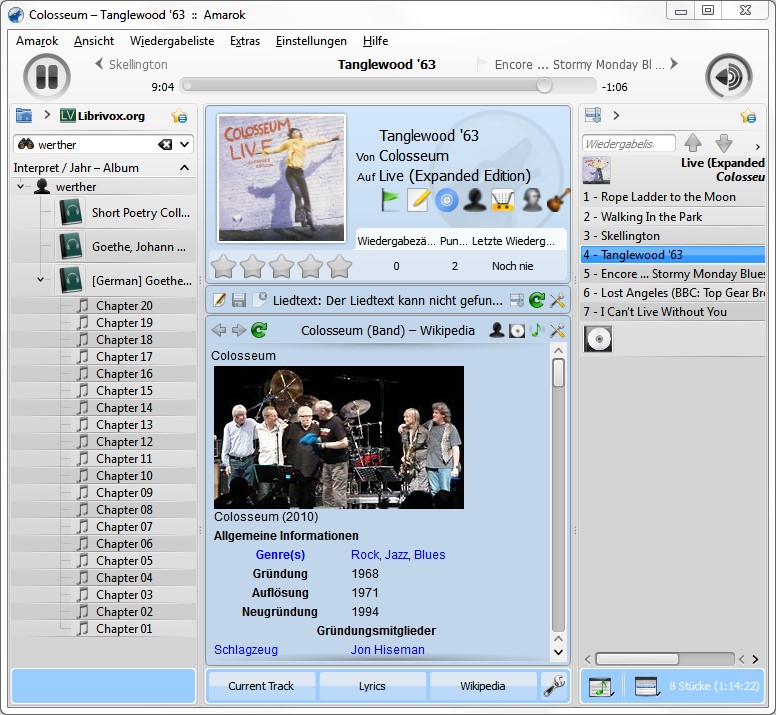Open bookmarks star in media browser
The height and width of the screenshot is (715, 776).
[x=179, y=116]
